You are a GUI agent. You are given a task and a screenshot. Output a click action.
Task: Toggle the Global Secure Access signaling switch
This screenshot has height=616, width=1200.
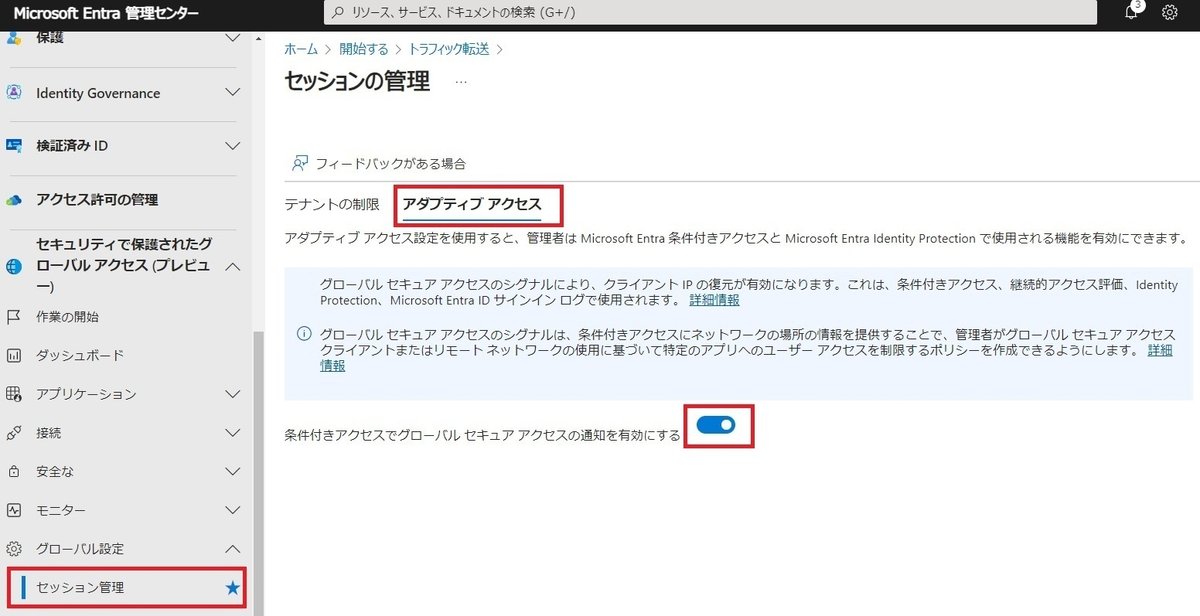[716, 425]
